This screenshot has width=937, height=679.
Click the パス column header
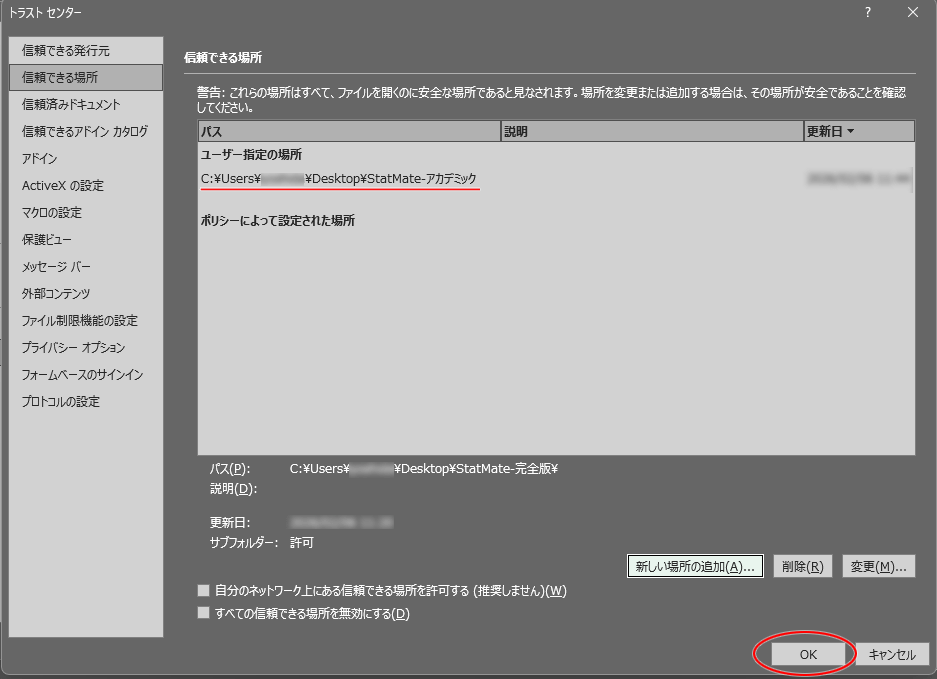348,132
